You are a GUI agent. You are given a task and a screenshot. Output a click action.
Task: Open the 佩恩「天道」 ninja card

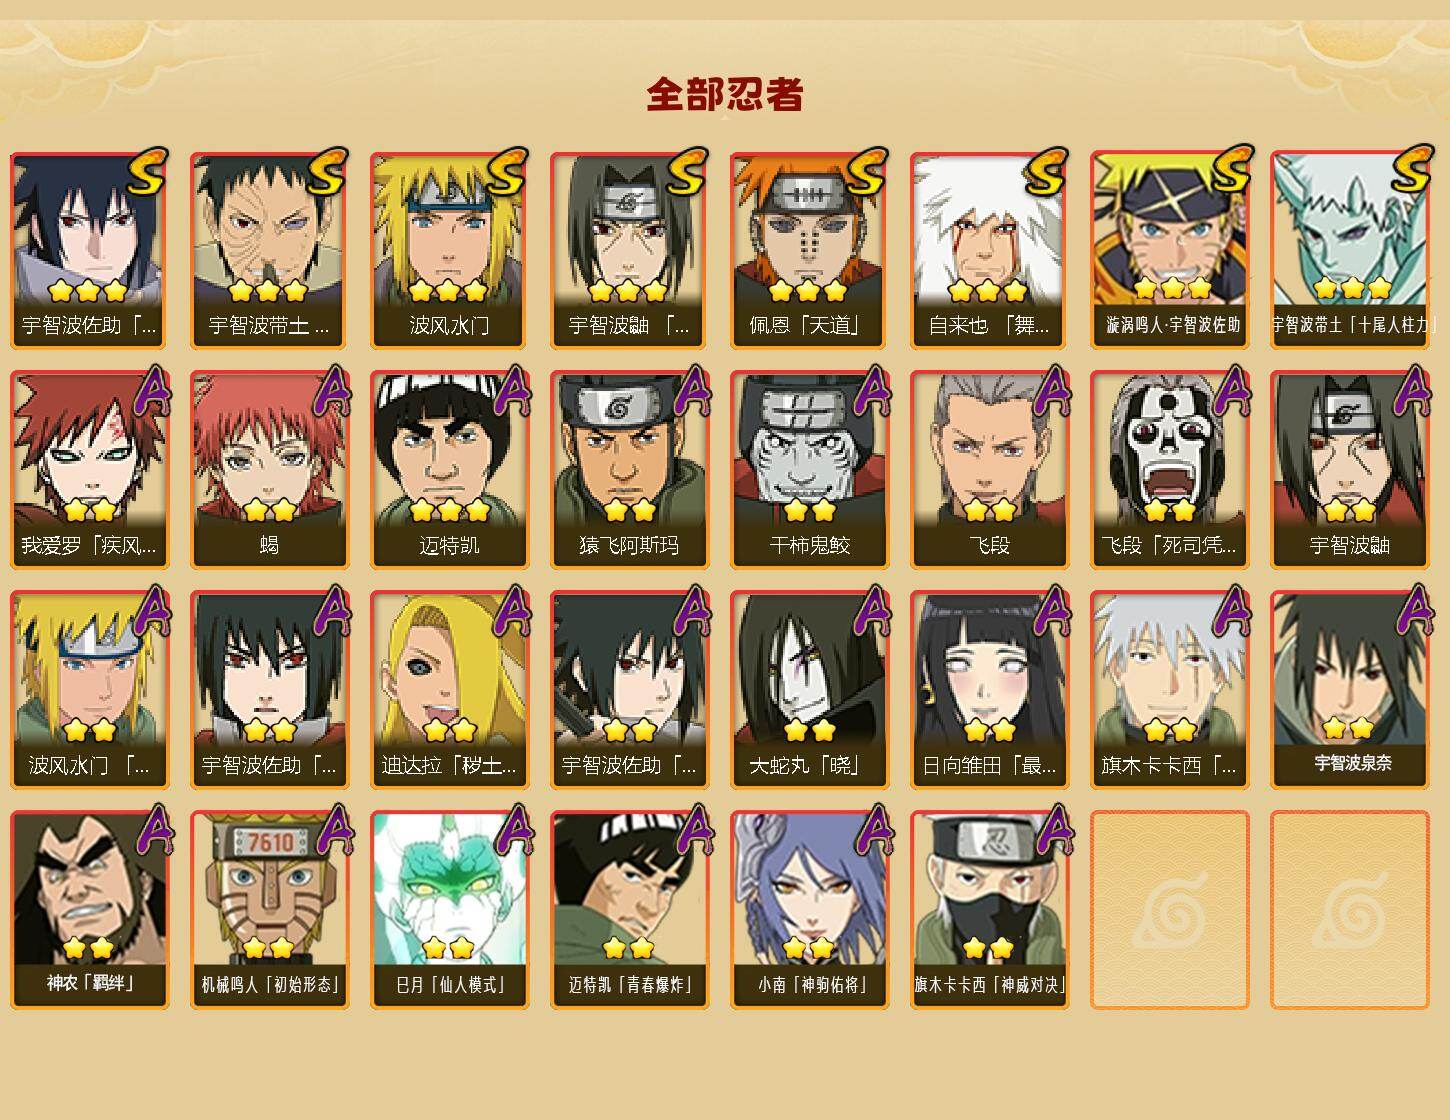coord(809,250)
